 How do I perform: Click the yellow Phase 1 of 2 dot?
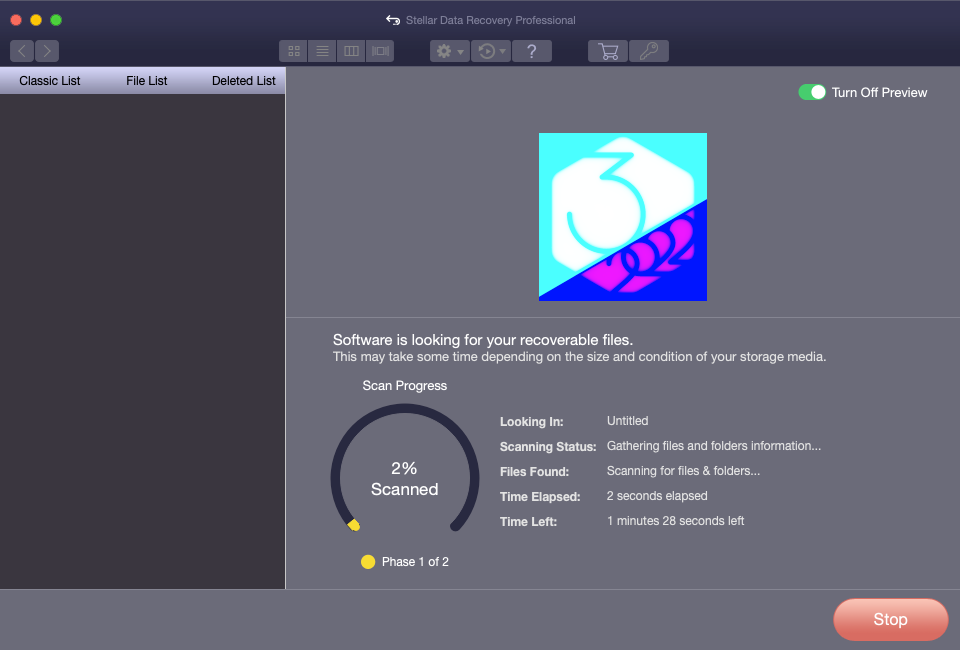point(368,562)
